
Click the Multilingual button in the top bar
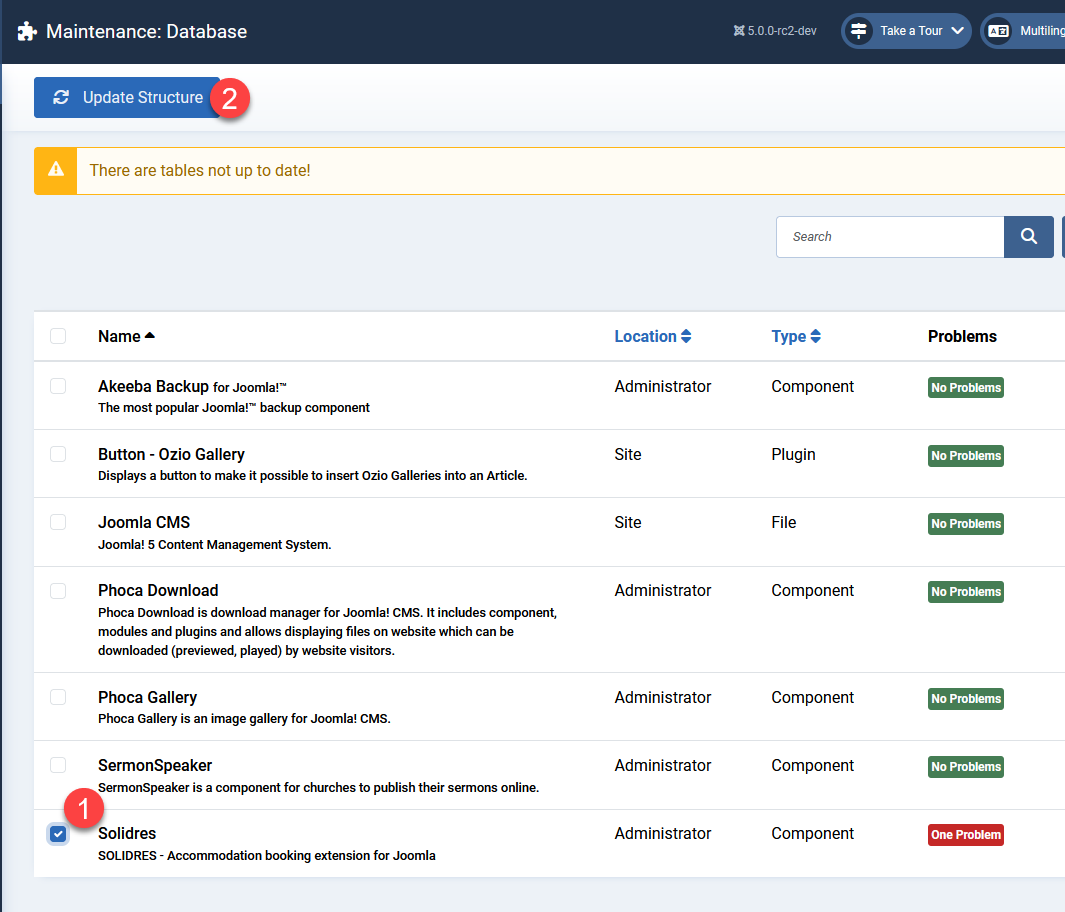pyautogui.click(x=1030, y=31)
